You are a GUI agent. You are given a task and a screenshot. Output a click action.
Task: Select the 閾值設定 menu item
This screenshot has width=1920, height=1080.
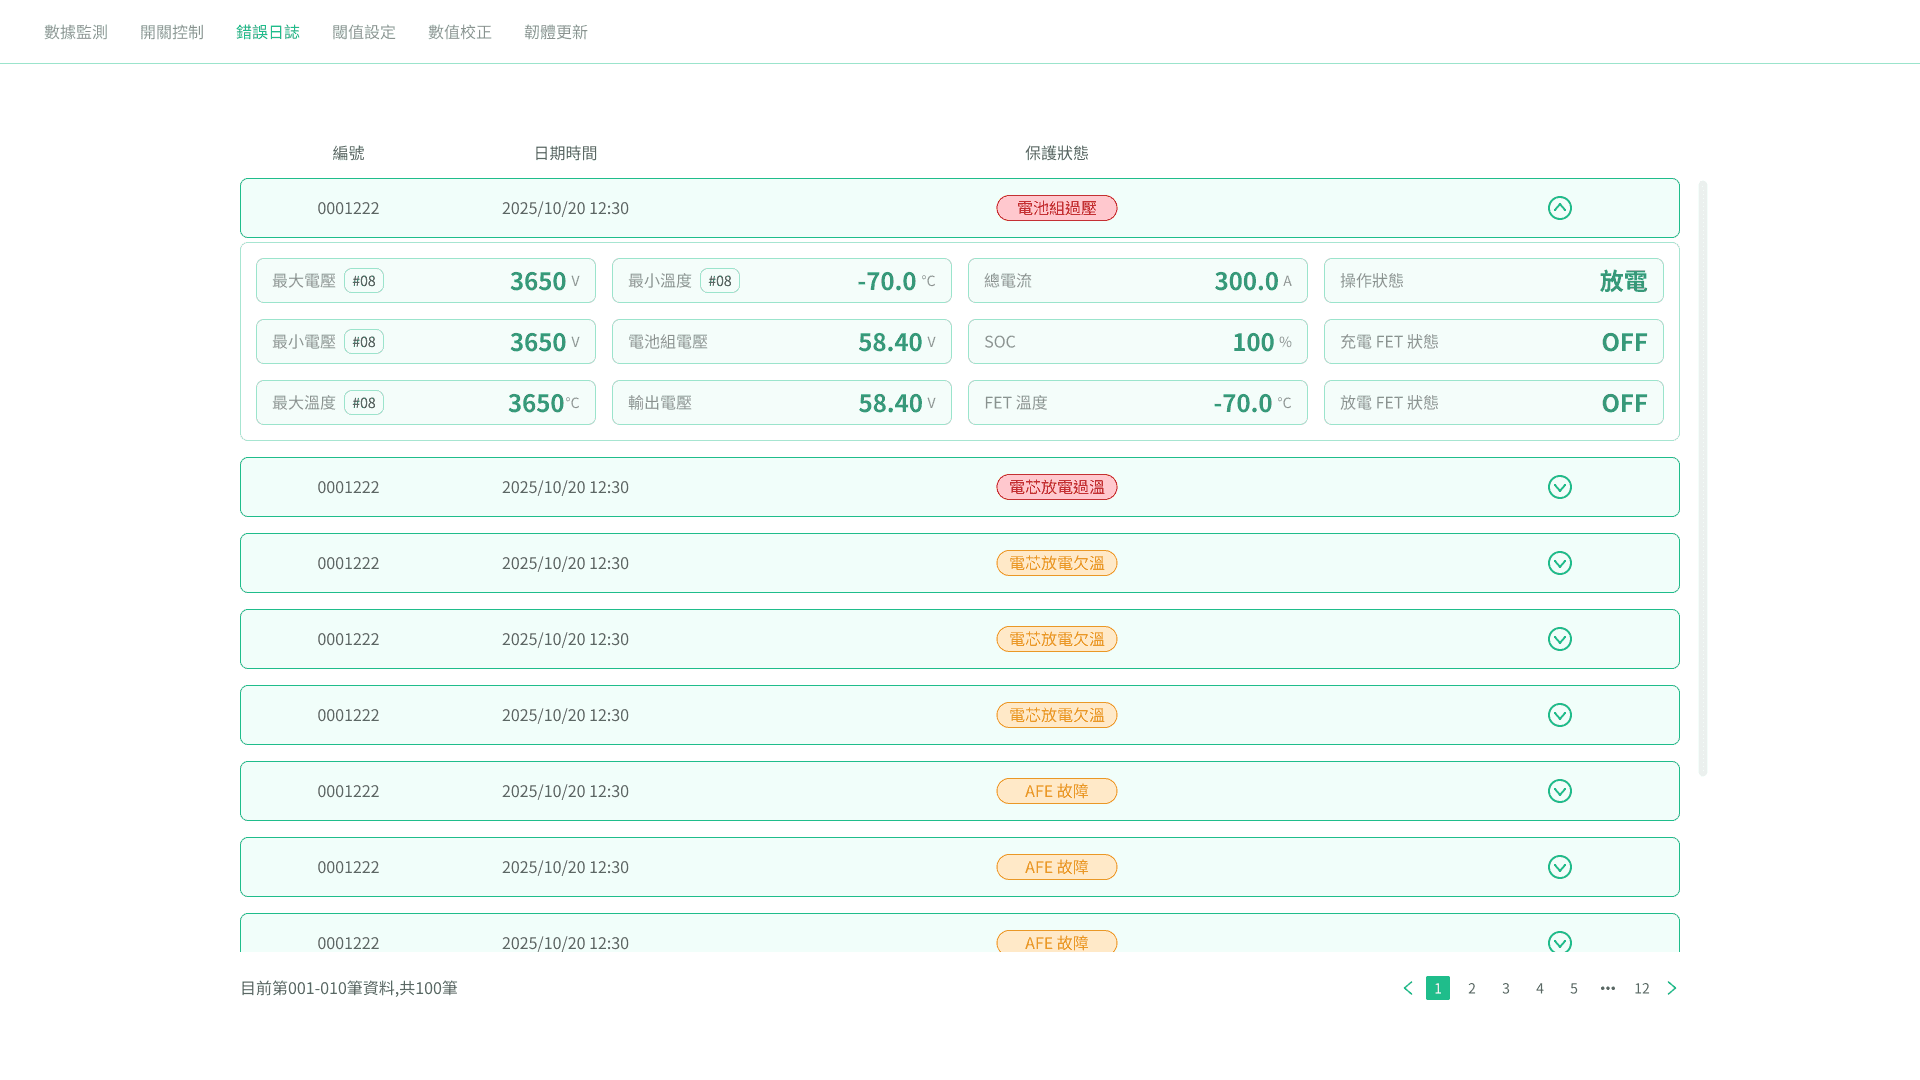pyautogui.click(x=364, y=31)
